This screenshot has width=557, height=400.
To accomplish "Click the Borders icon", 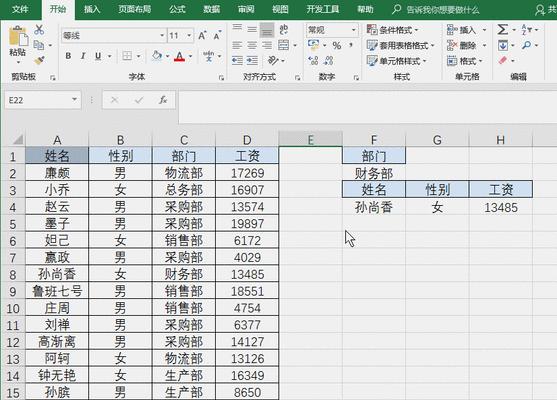I will pyautogui.click(x=127, y=56).
